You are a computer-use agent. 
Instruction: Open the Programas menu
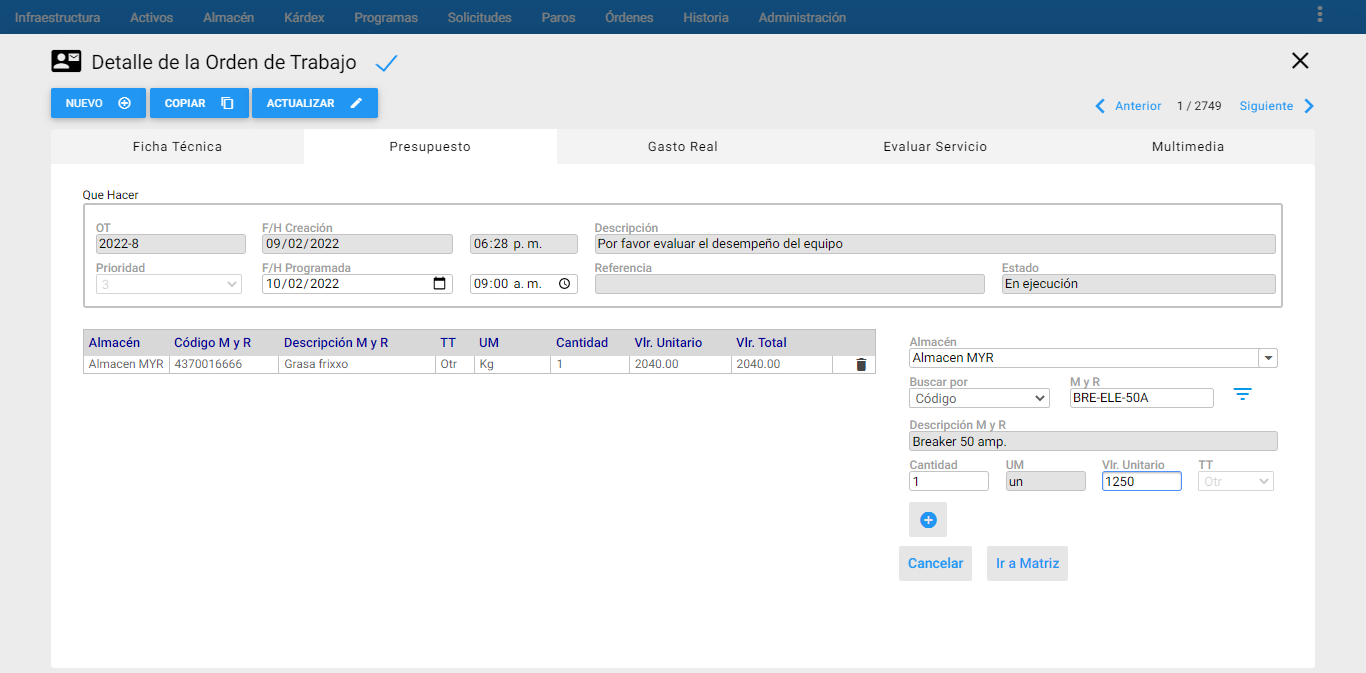(386, 17)
